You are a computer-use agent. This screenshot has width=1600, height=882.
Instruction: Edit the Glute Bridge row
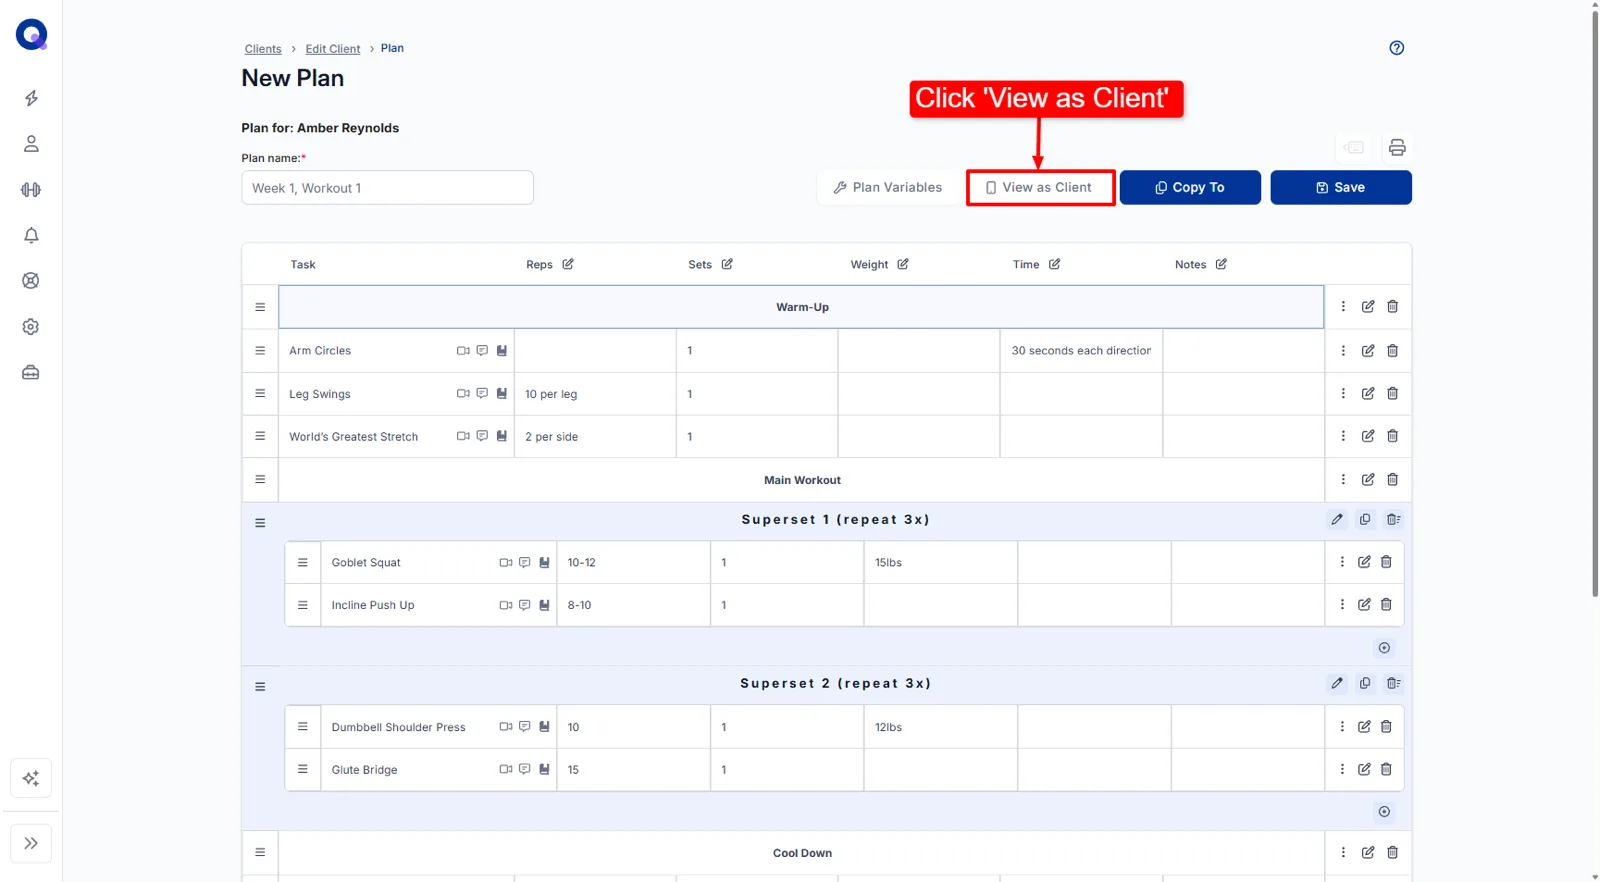coord(1364,769)
